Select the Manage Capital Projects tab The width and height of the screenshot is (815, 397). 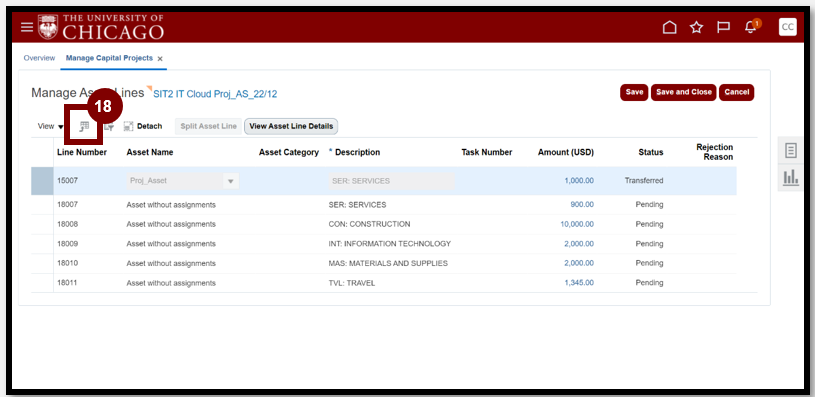109,58
